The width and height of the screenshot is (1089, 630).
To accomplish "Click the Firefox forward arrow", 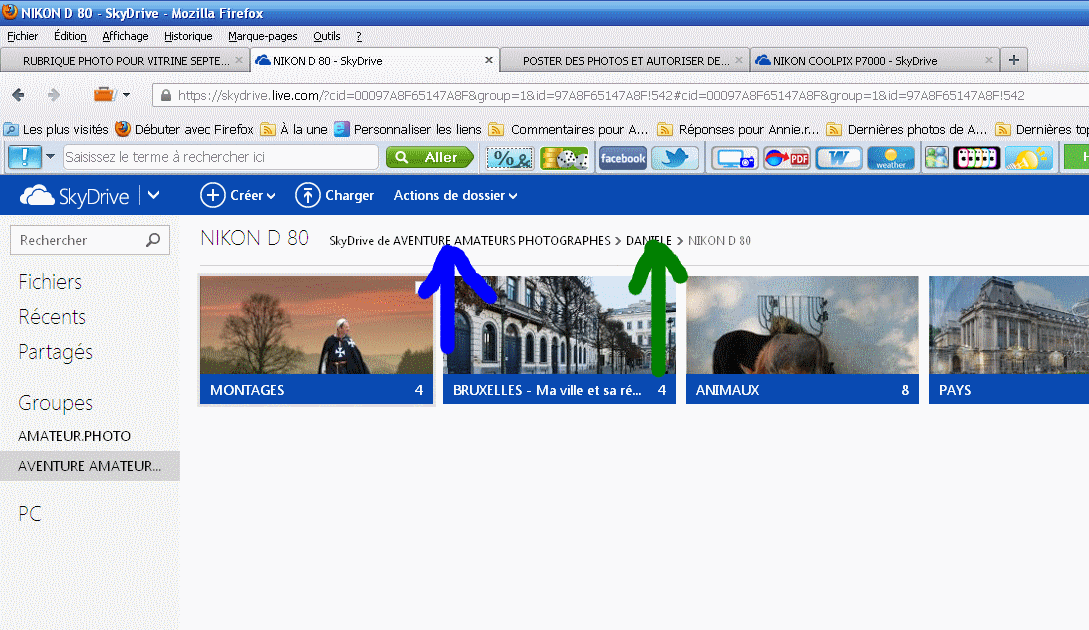I will point(53,94).
